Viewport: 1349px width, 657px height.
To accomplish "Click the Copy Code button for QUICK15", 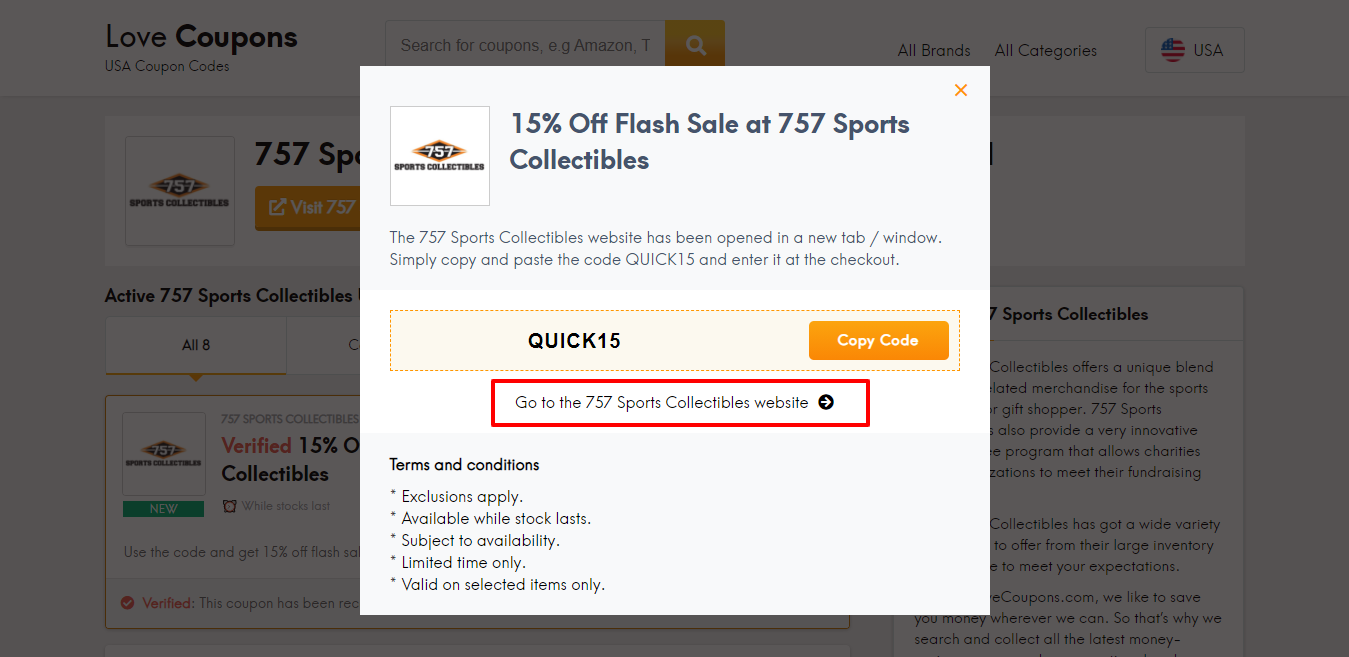I will click(x=878, y=340).
